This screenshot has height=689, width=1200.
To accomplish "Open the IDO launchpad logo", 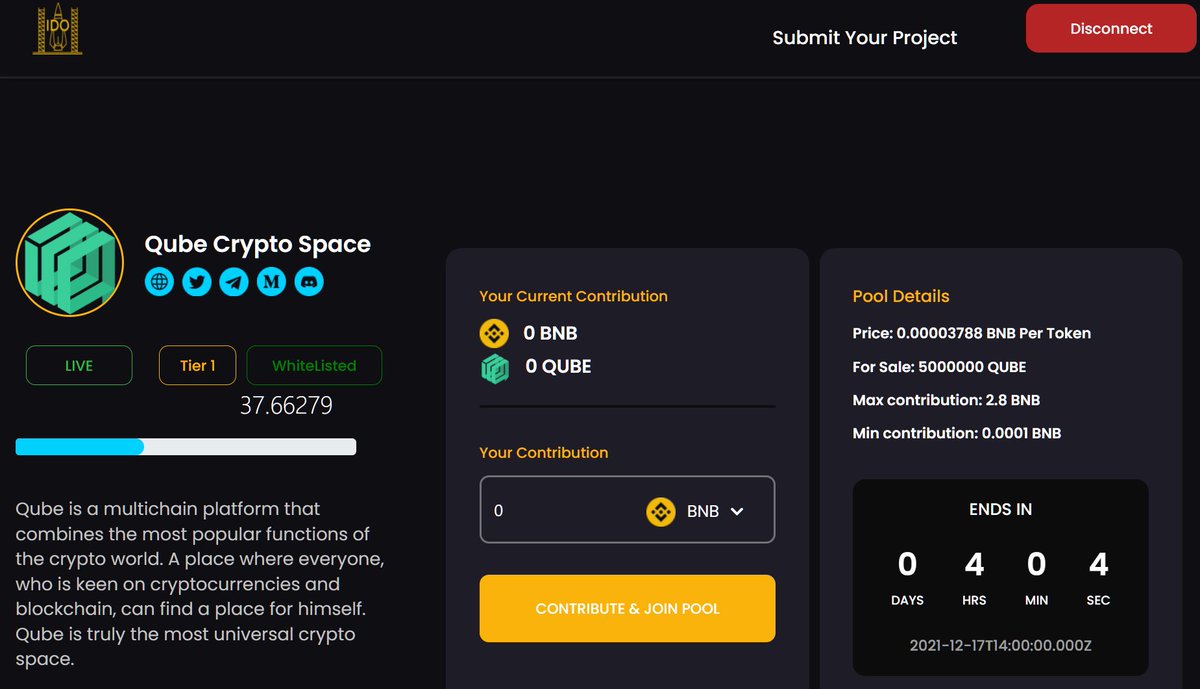I will [x=57, y=29].
